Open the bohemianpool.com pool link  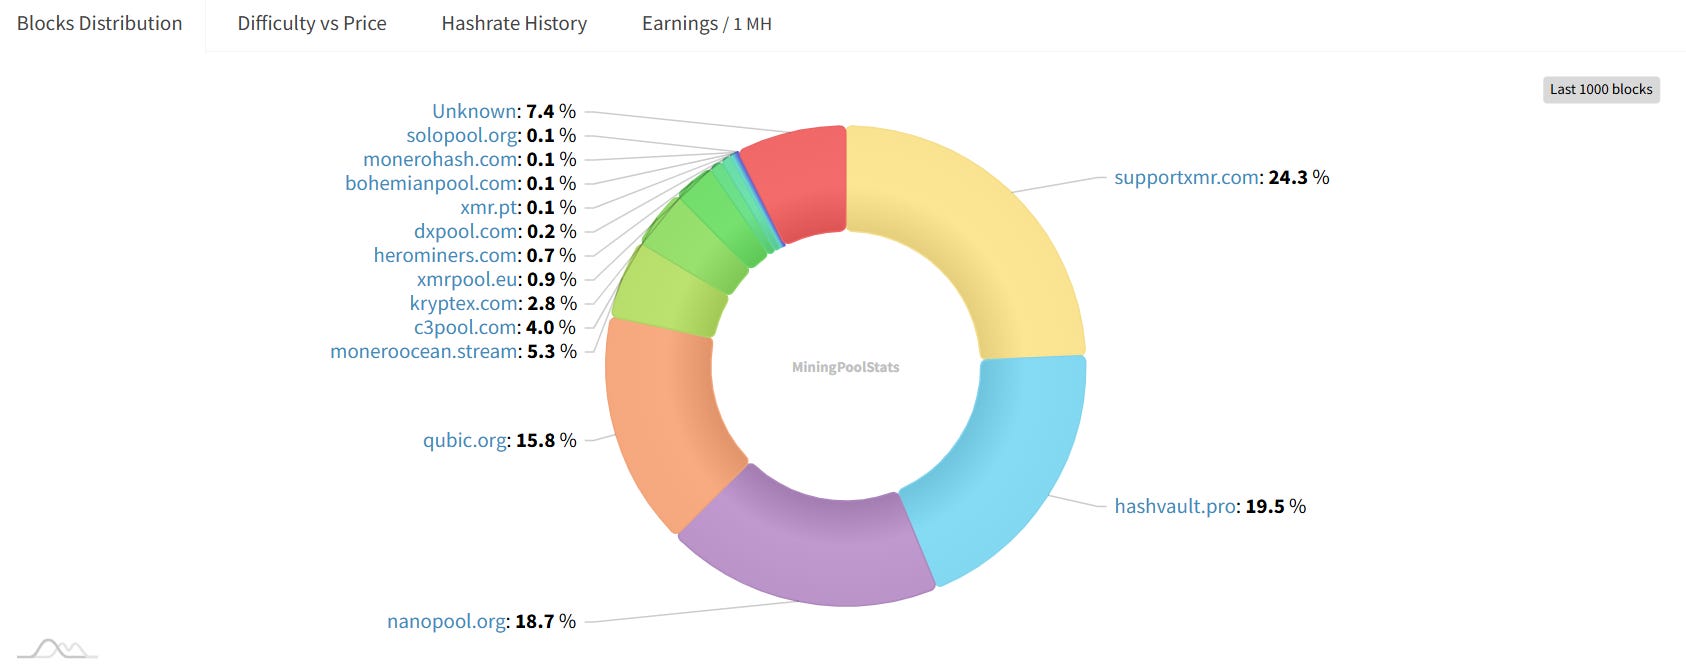coord(432,183)
